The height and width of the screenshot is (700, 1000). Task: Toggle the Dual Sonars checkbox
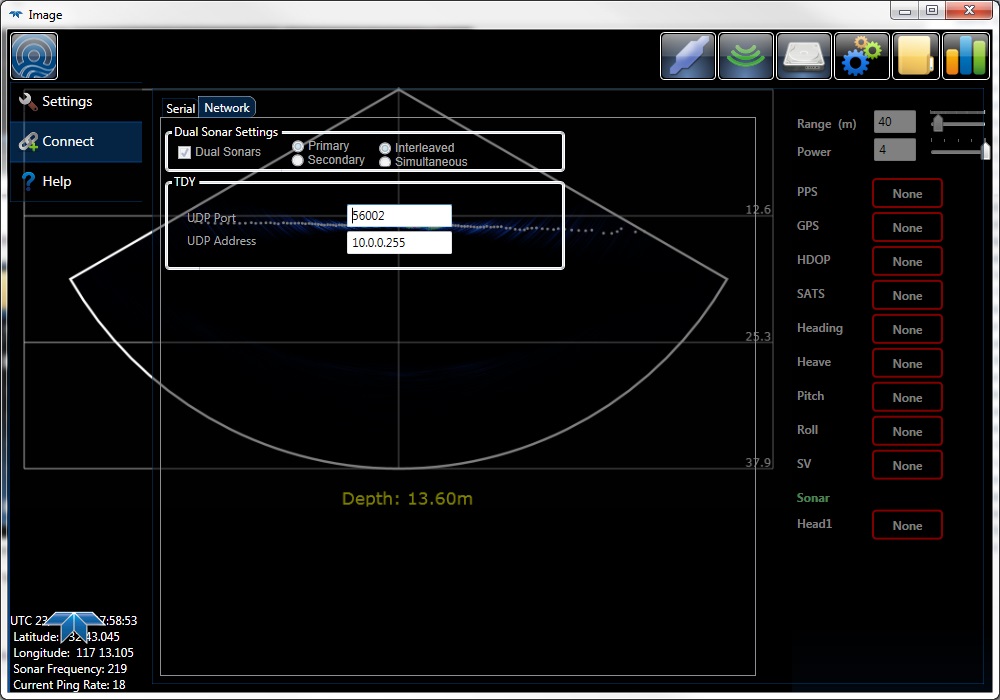[184, 153]
